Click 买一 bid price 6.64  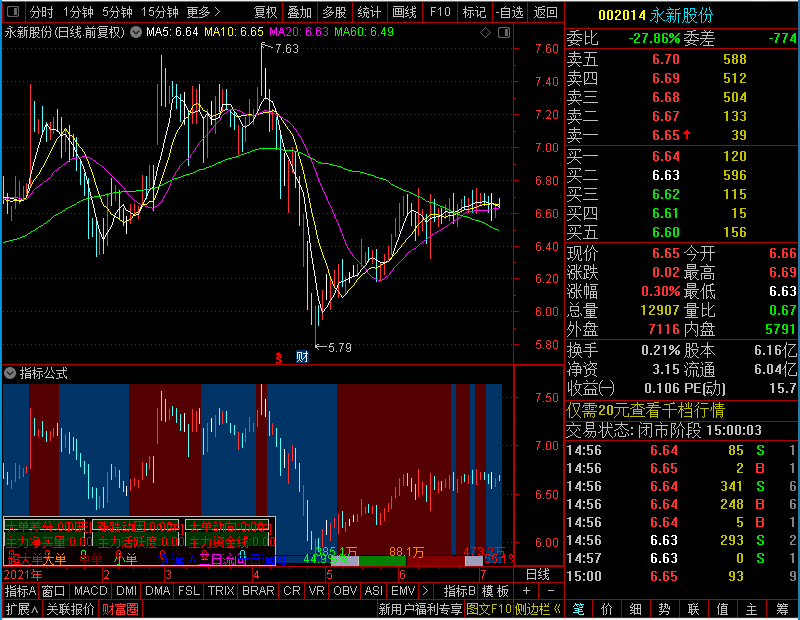[666, 156]
